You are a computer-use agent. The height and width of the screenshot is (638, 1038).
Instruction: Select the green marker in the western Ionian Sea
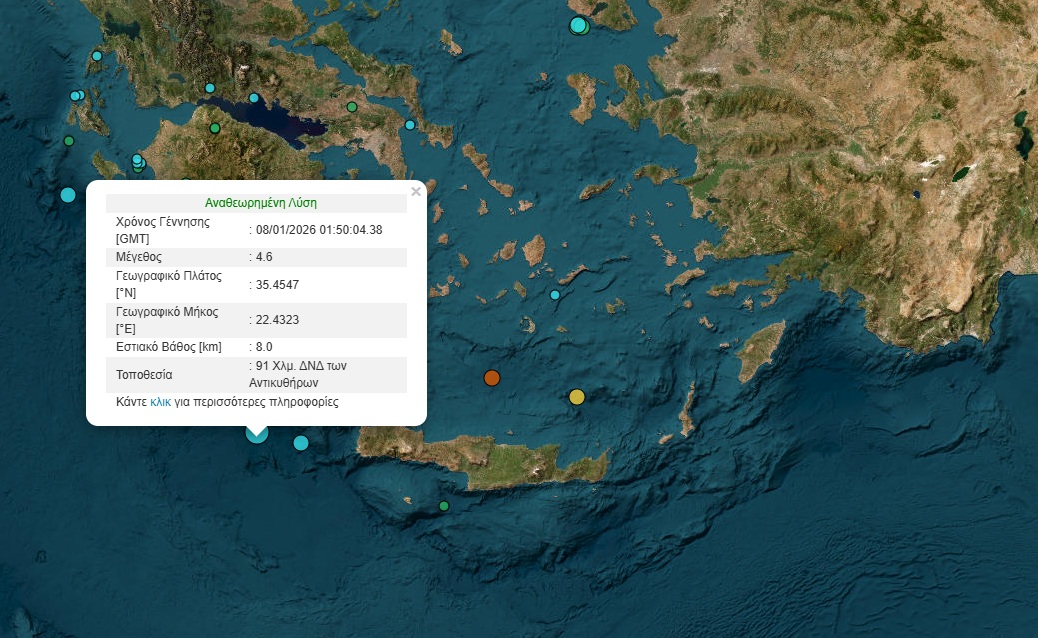69,141
